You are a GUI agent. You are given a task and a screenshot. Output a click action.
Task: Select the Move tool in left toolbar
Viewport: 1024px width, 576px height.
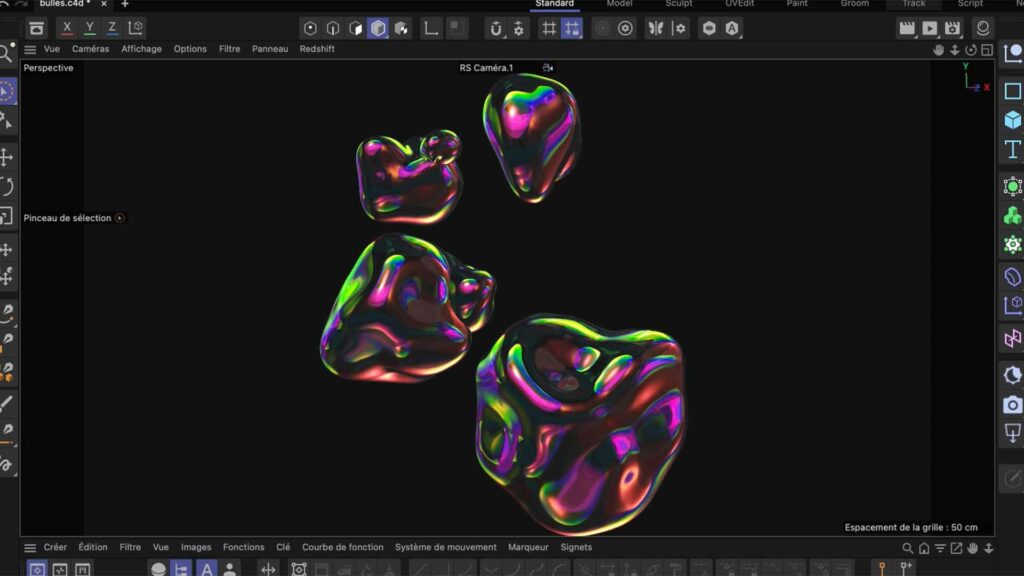point(6,157)
